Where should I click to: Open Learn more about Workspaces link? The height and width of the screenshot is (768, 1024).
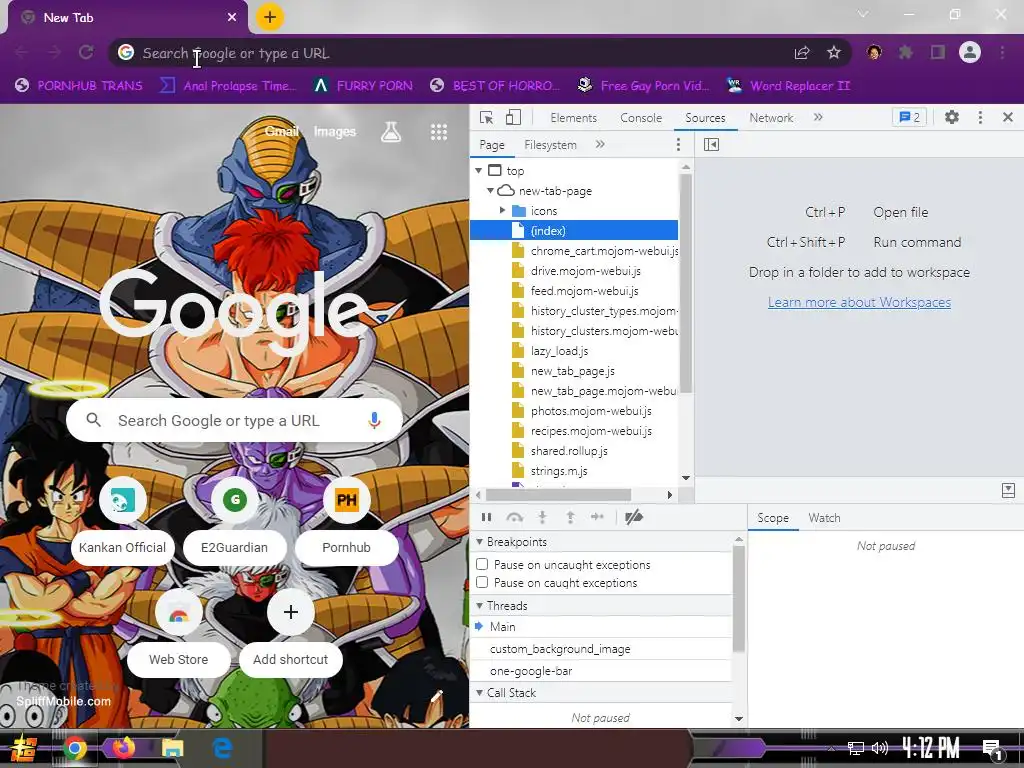click(859, 302)
